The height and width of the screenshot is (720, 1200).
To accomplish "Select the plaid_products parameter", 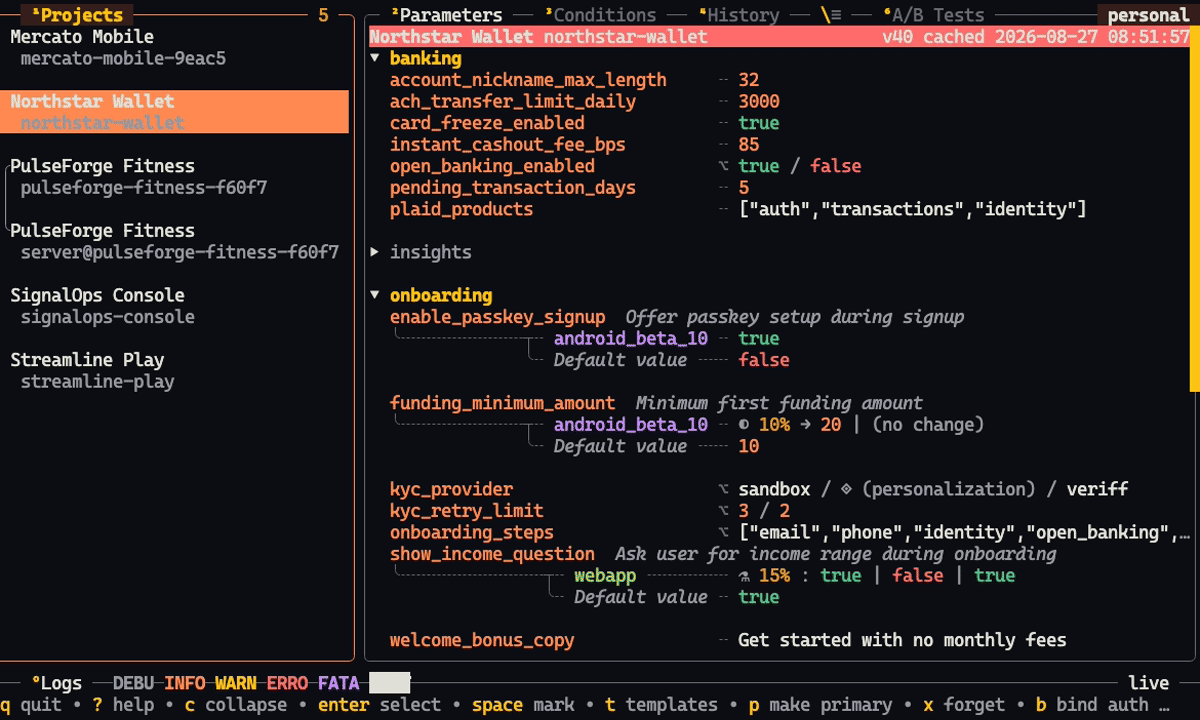I will coord(461,209).
